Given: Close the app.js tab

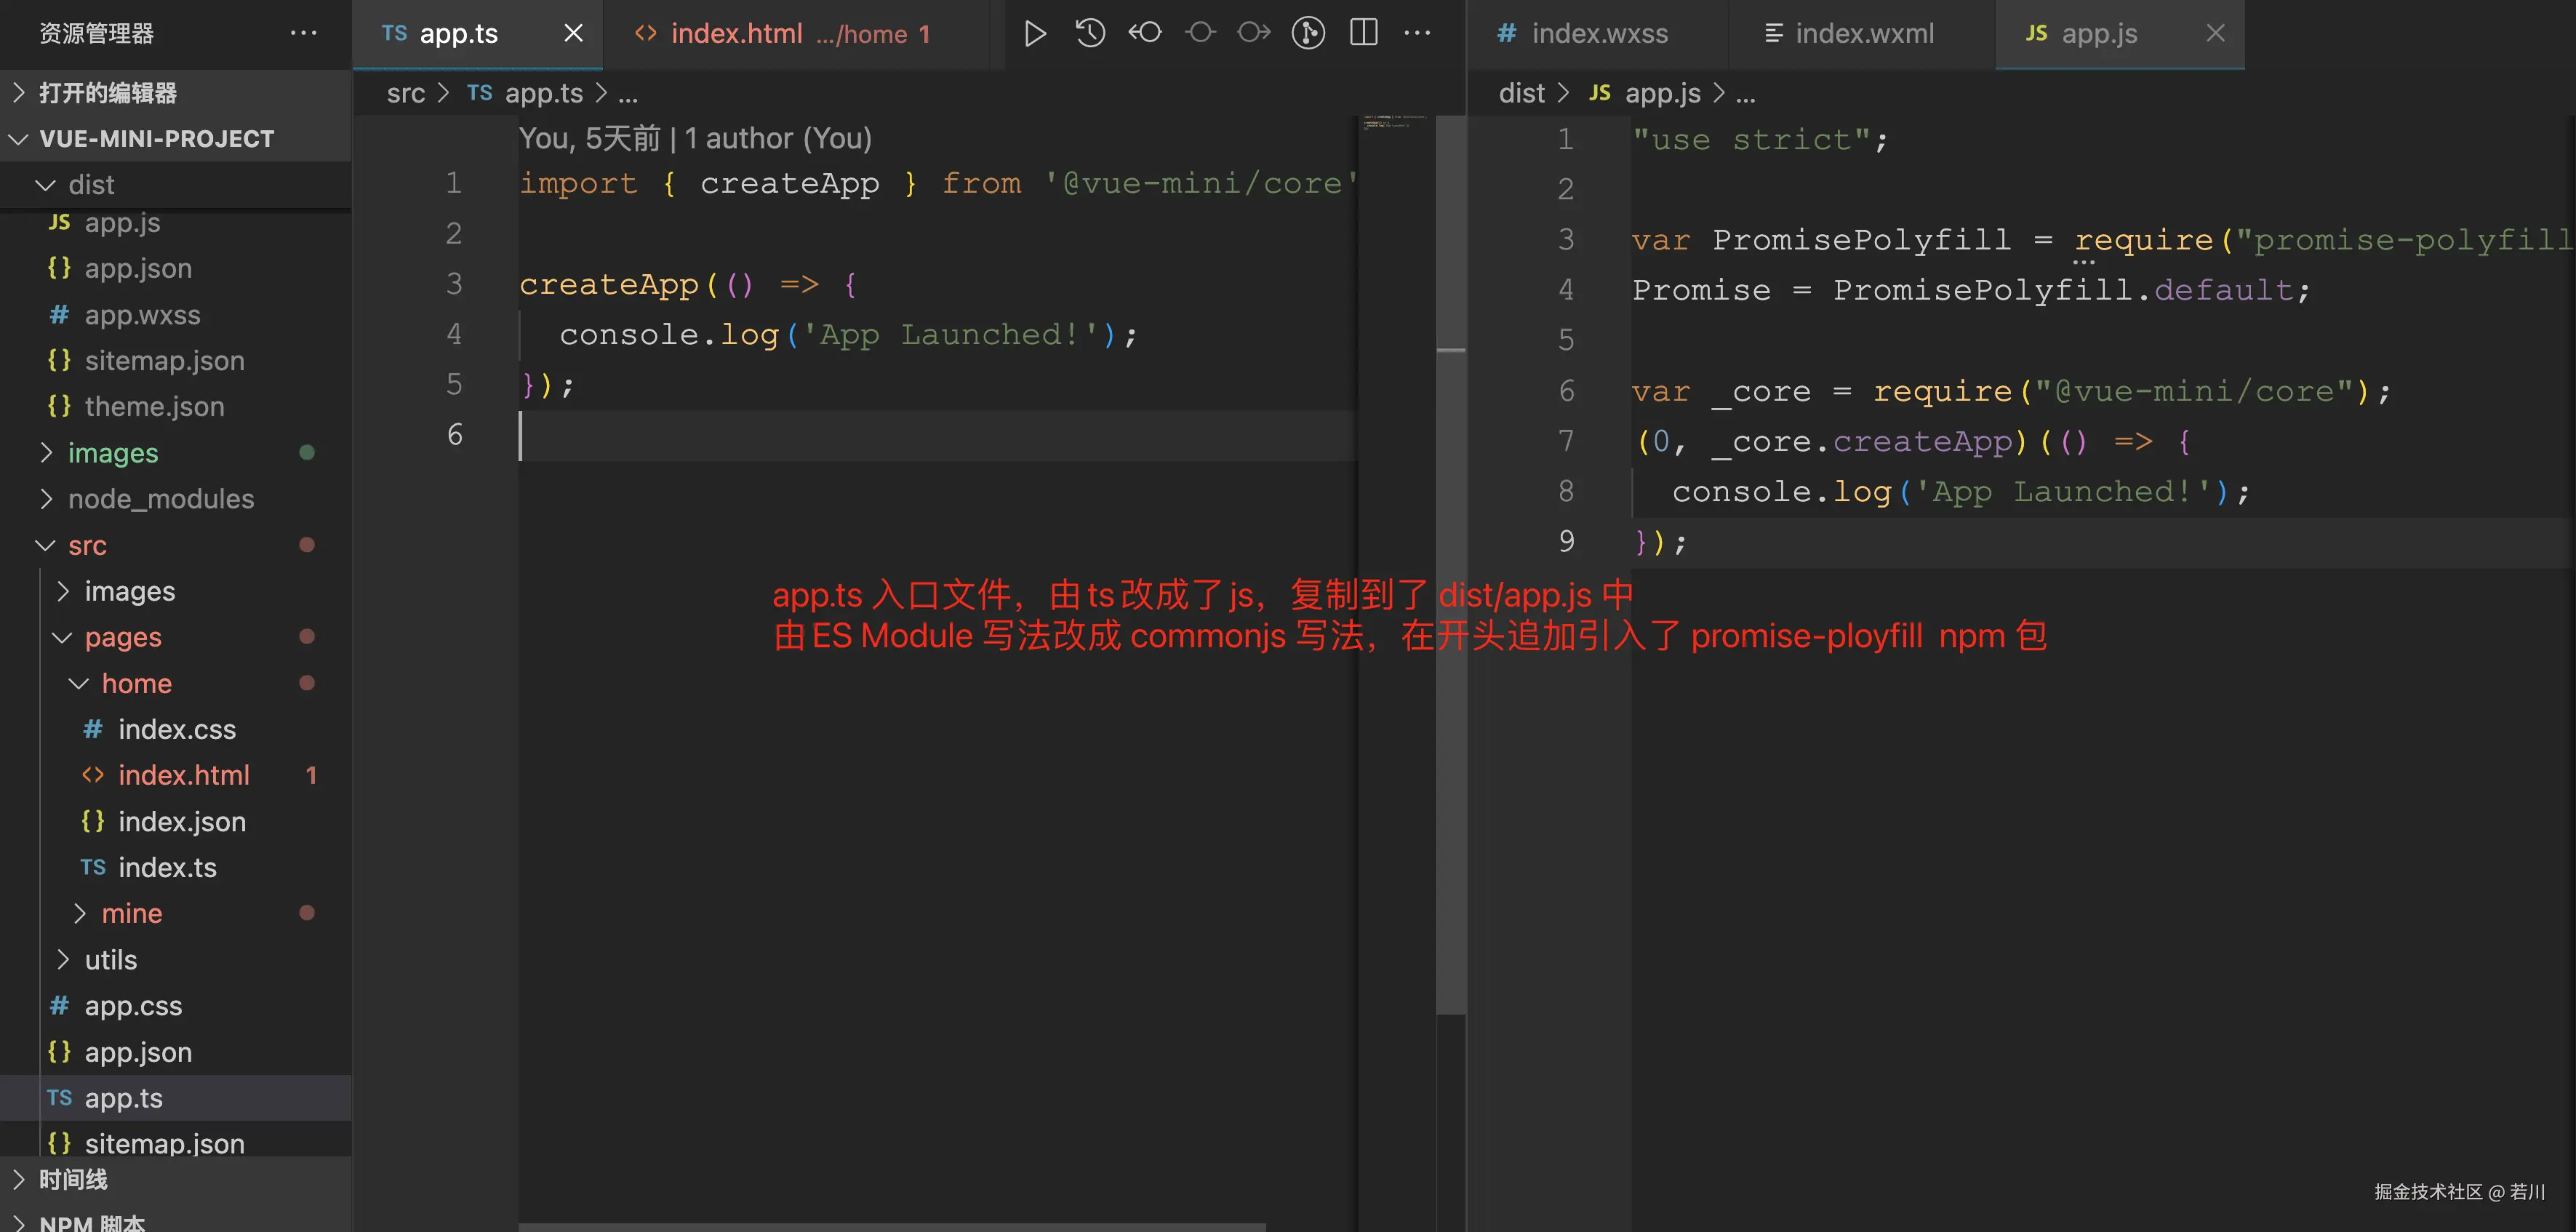Looking at the screenshot, I should coord(2216,33).
